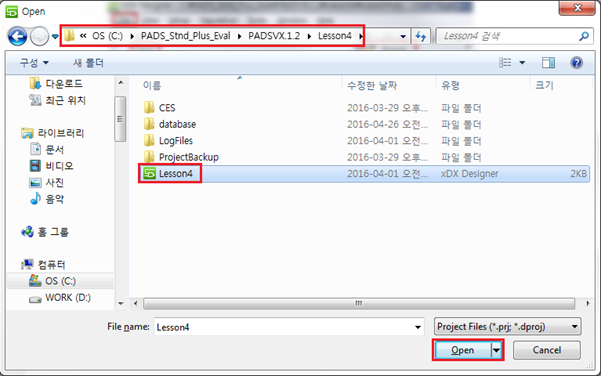Screen dimensions: 601x376
Task: Select Lesson4 segment in the address path
Action: (x=335, y=36)
